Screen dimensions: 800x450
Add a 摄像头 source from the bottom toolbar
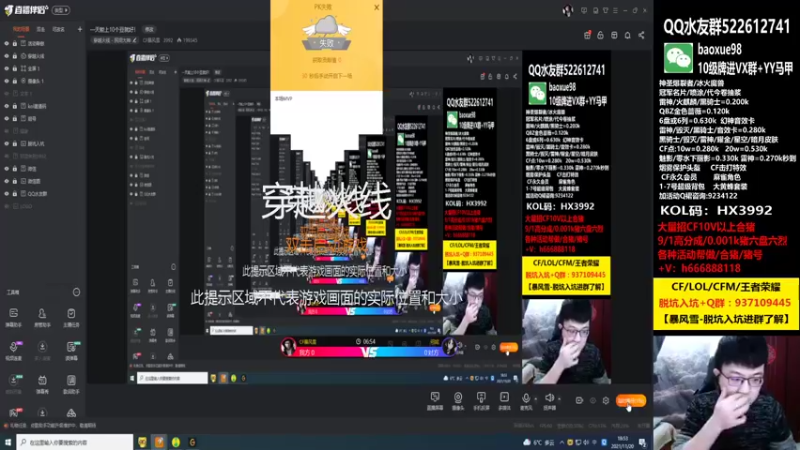458,401
